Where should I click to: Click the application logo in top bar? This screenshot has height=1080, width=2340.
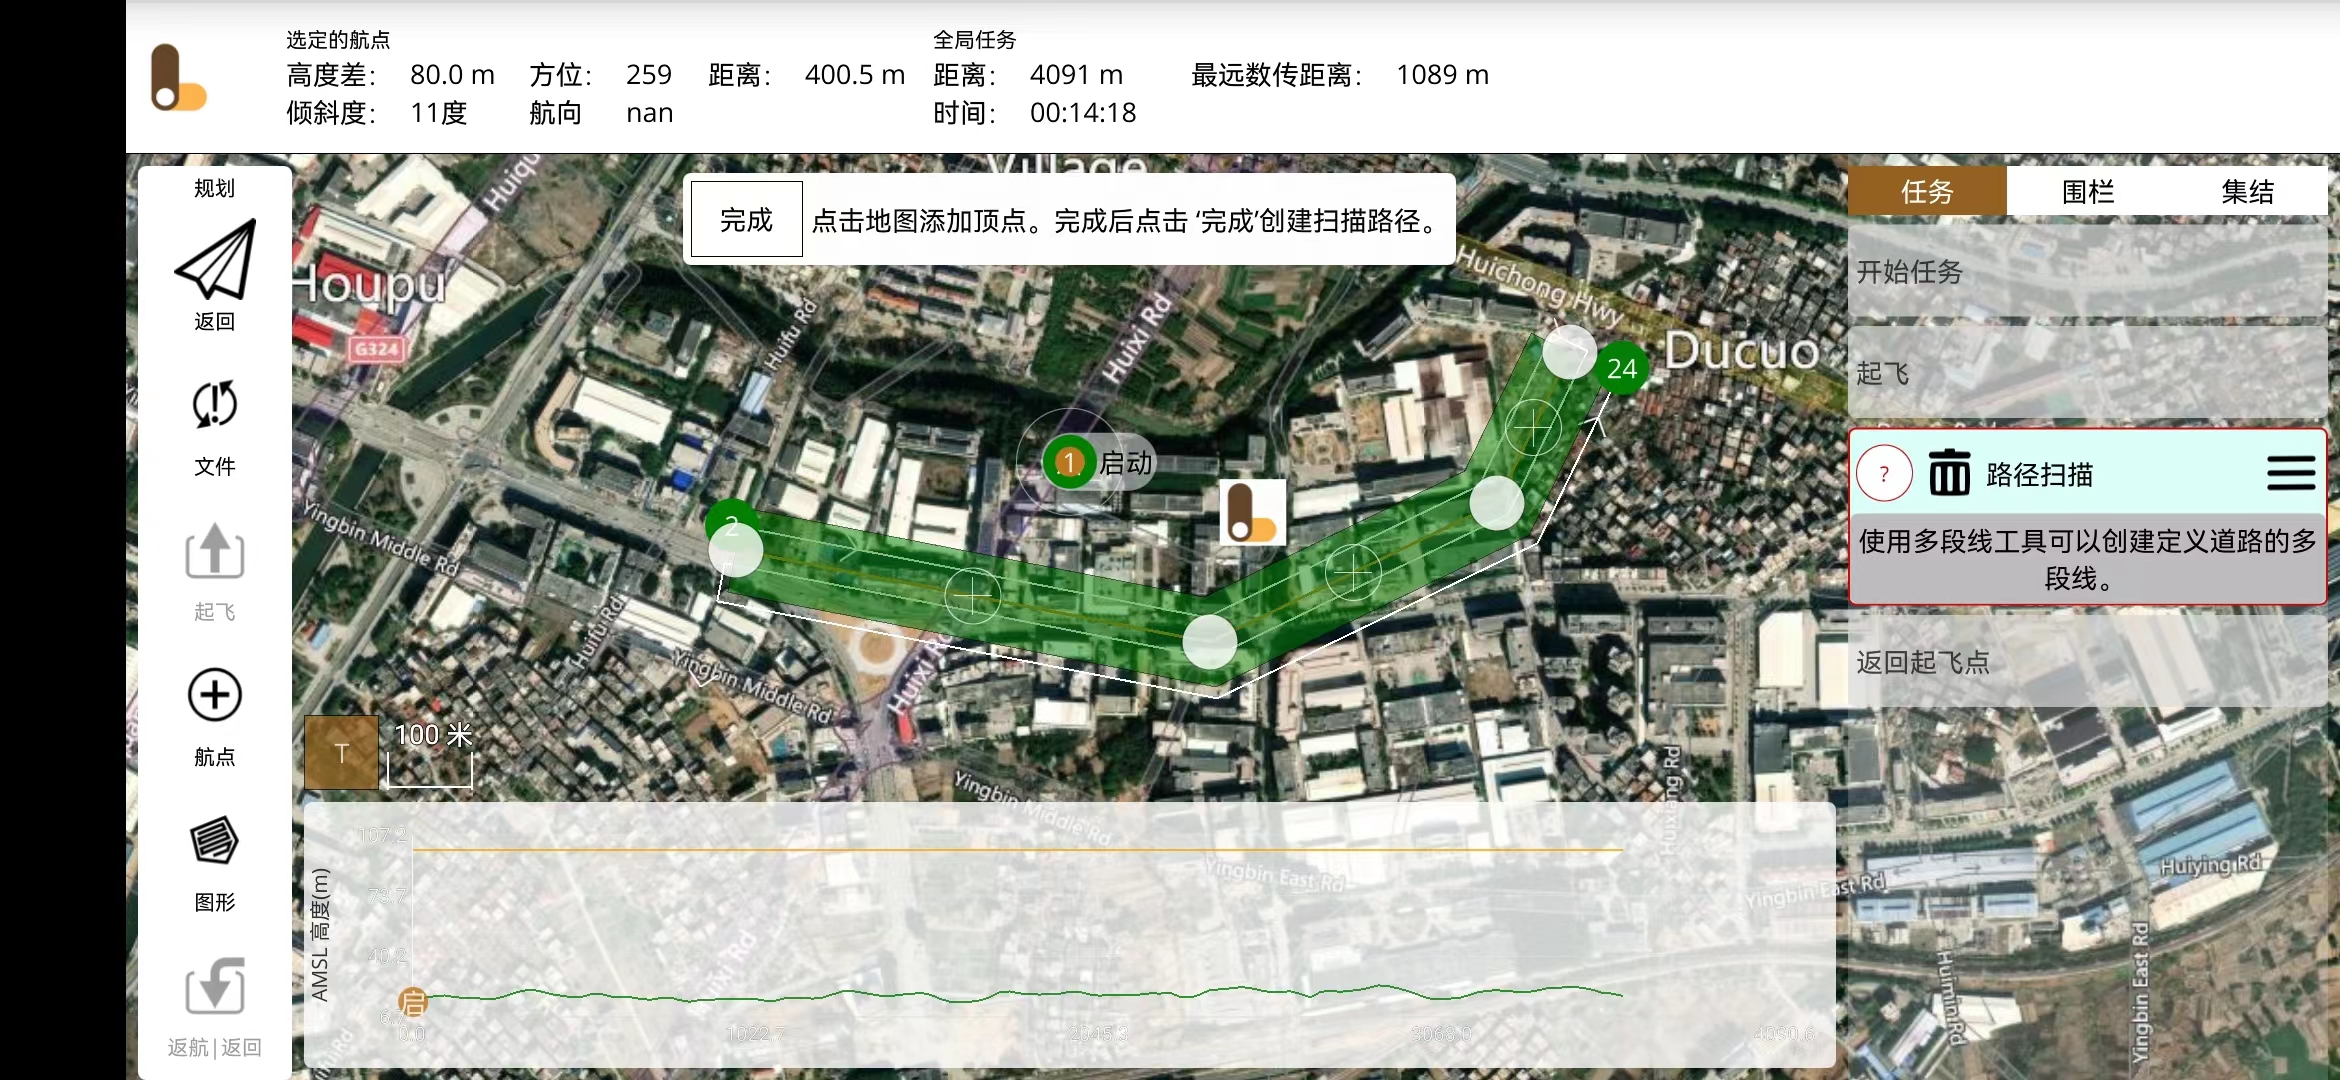(178, 77)
